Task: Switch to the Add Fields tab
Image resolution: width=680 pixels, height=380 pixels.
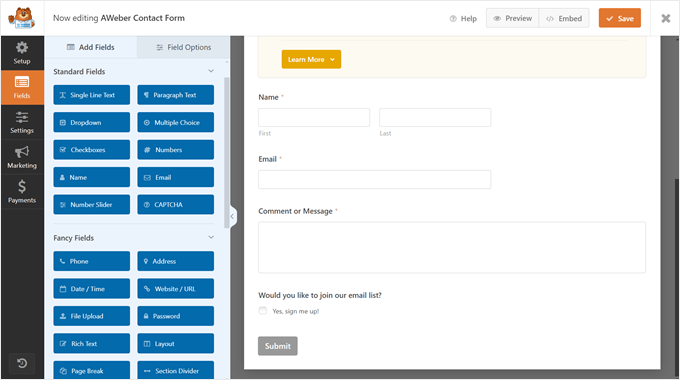Action: click(91, 47)
